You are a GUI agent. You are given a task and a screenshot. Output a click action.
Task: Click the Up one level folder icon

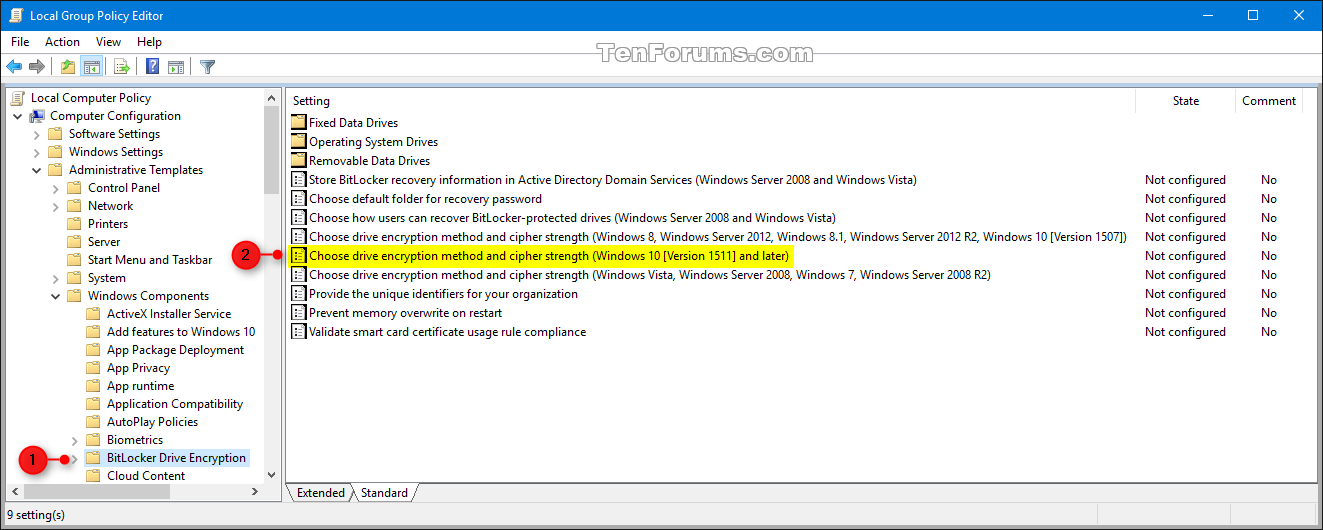click(67, 67)
